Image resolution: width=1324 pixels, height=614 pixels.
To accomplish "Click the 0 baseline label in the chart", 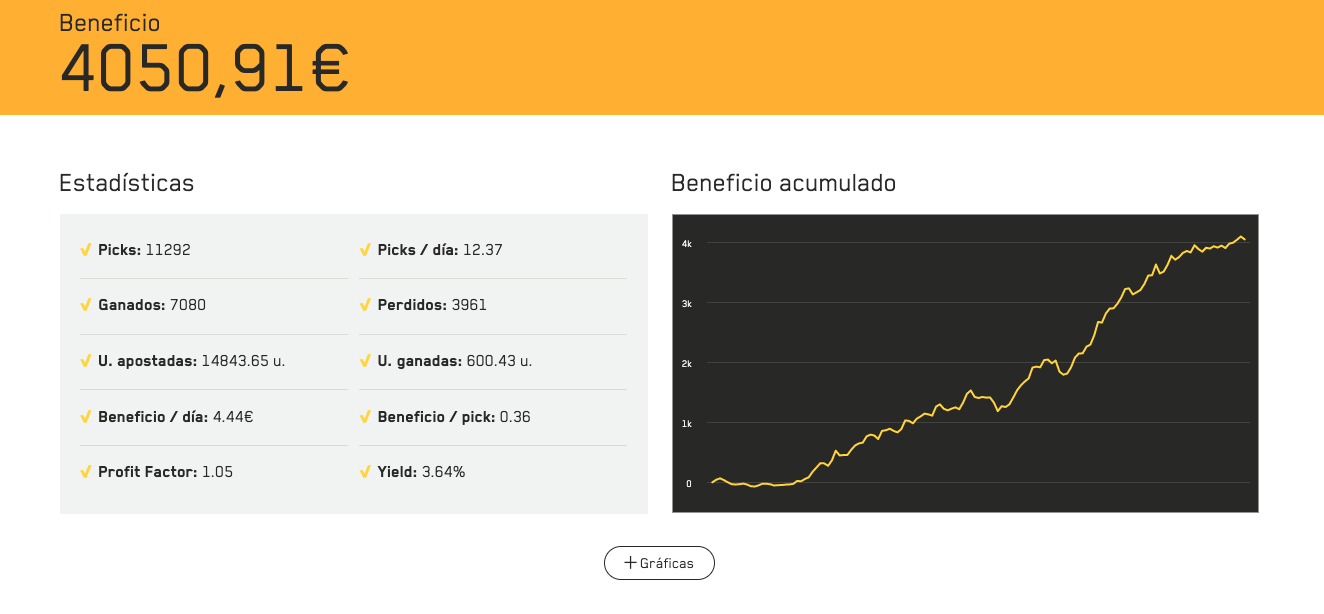I will [x=688, y=483].
